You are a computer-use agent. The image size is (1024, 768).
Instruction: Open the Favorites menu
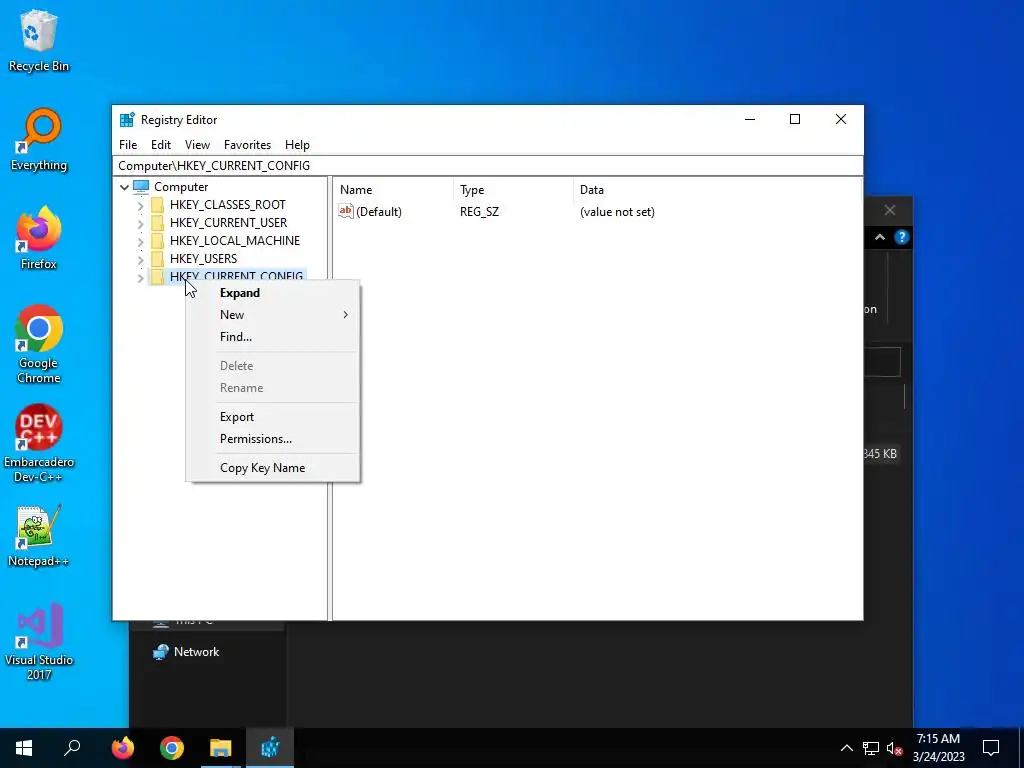point(247,145)
